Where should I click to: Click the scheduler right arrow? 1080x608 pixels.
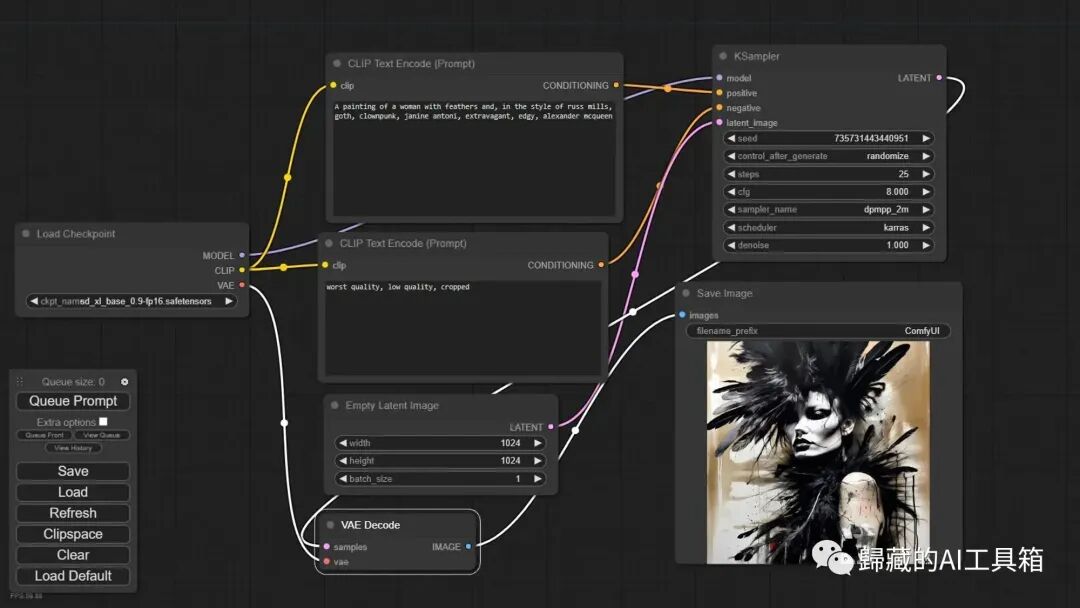[x=926, y=227]
